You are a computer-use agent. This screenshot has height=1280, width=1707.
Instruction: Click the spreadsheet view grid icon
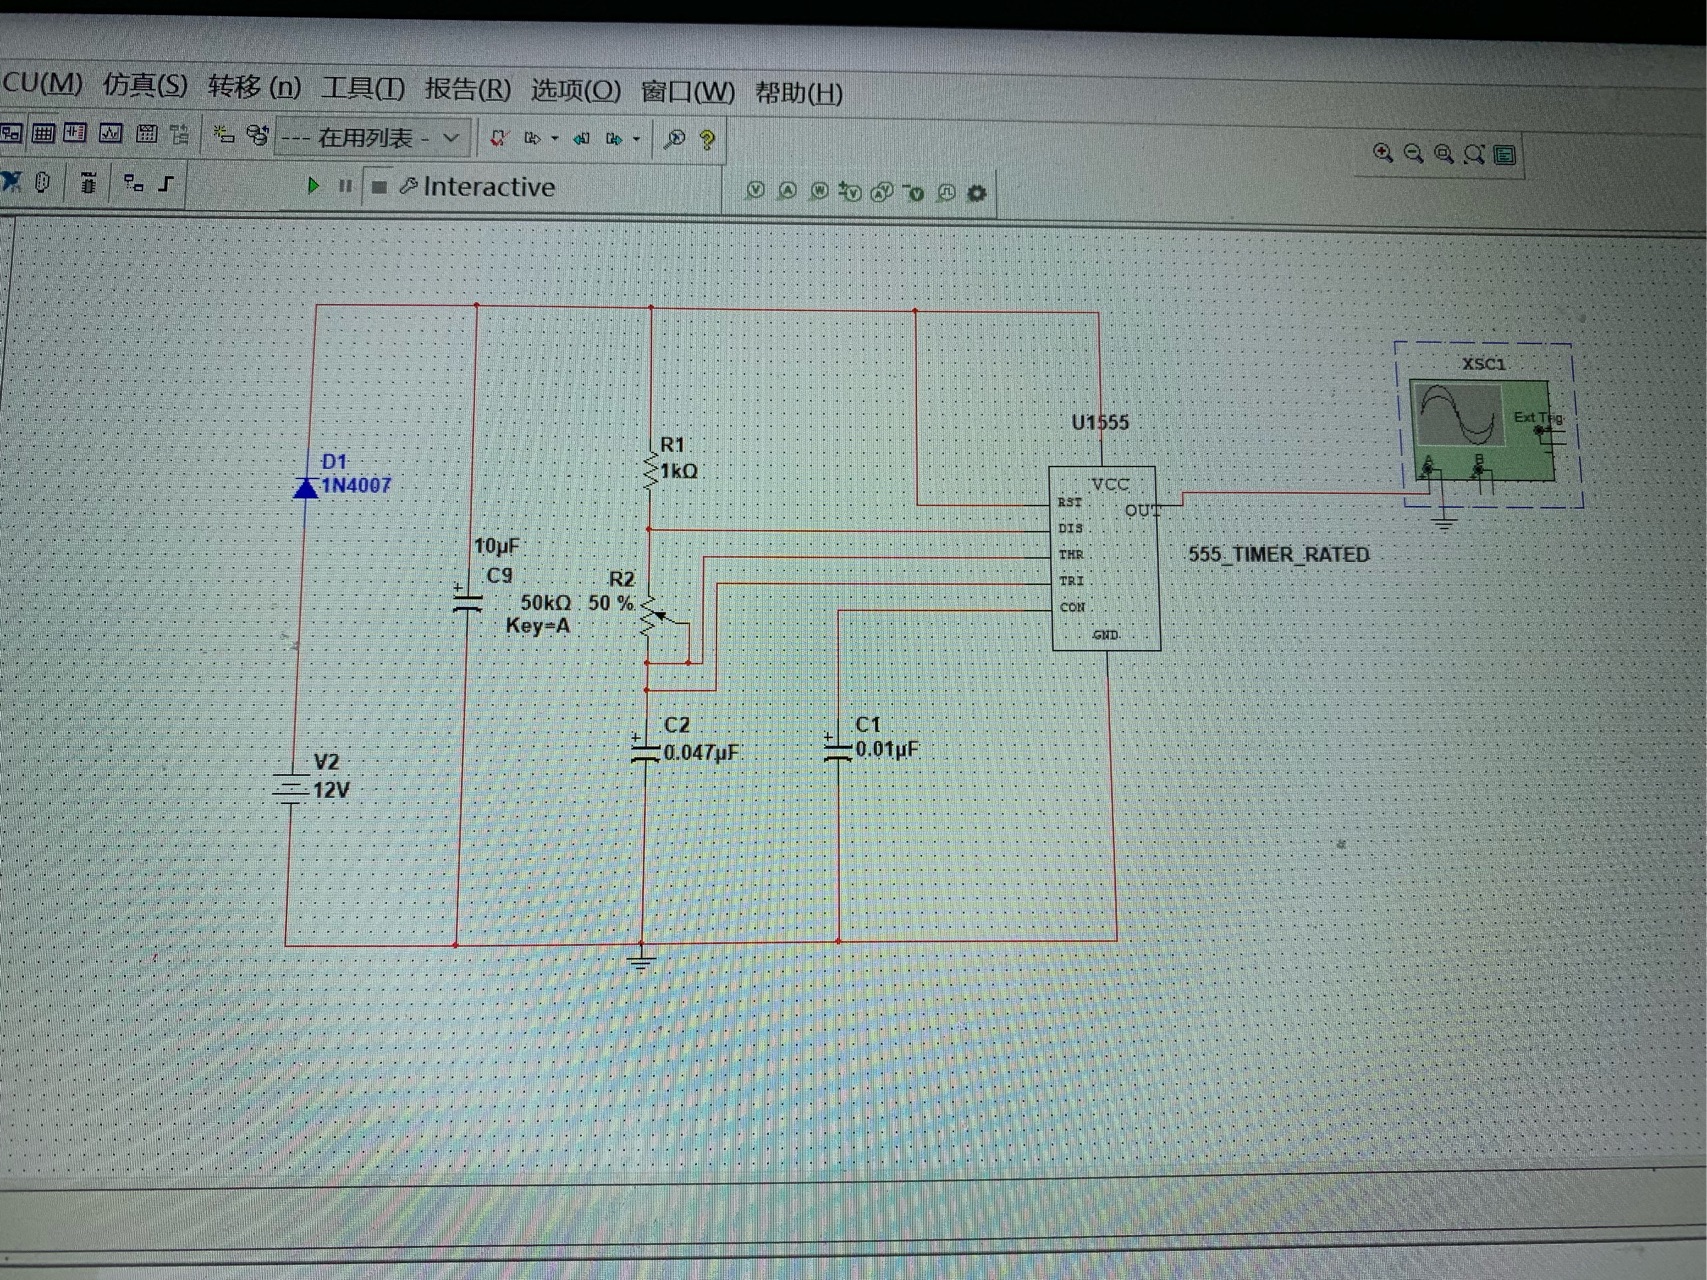43,132
